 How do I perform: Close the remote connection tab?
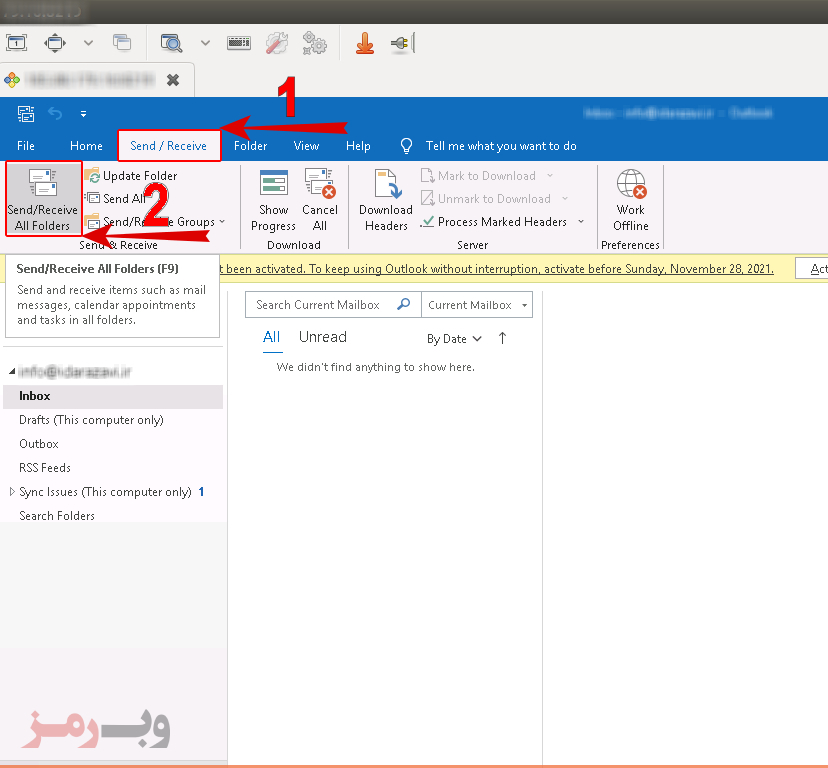(x=173, y=80)
